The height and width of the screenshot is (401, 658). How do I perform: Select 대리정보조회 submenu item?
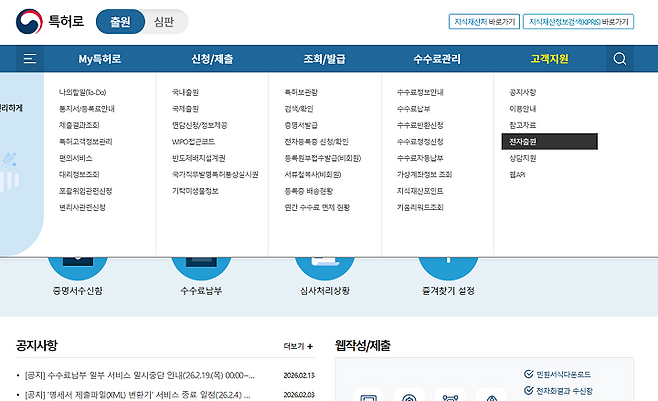click(x=79, y=174)
